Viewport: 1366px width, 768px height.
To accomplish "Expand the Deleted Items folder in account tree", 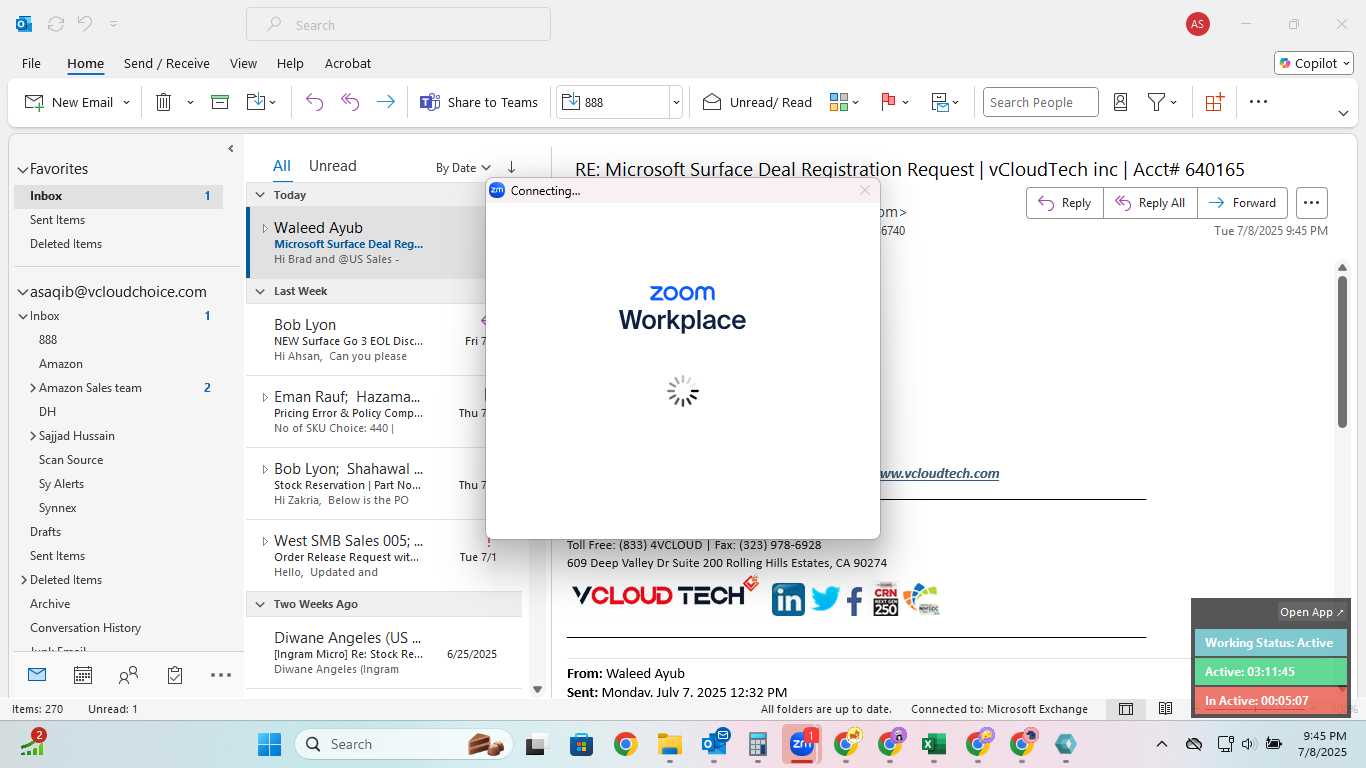I will click(24, 580).
